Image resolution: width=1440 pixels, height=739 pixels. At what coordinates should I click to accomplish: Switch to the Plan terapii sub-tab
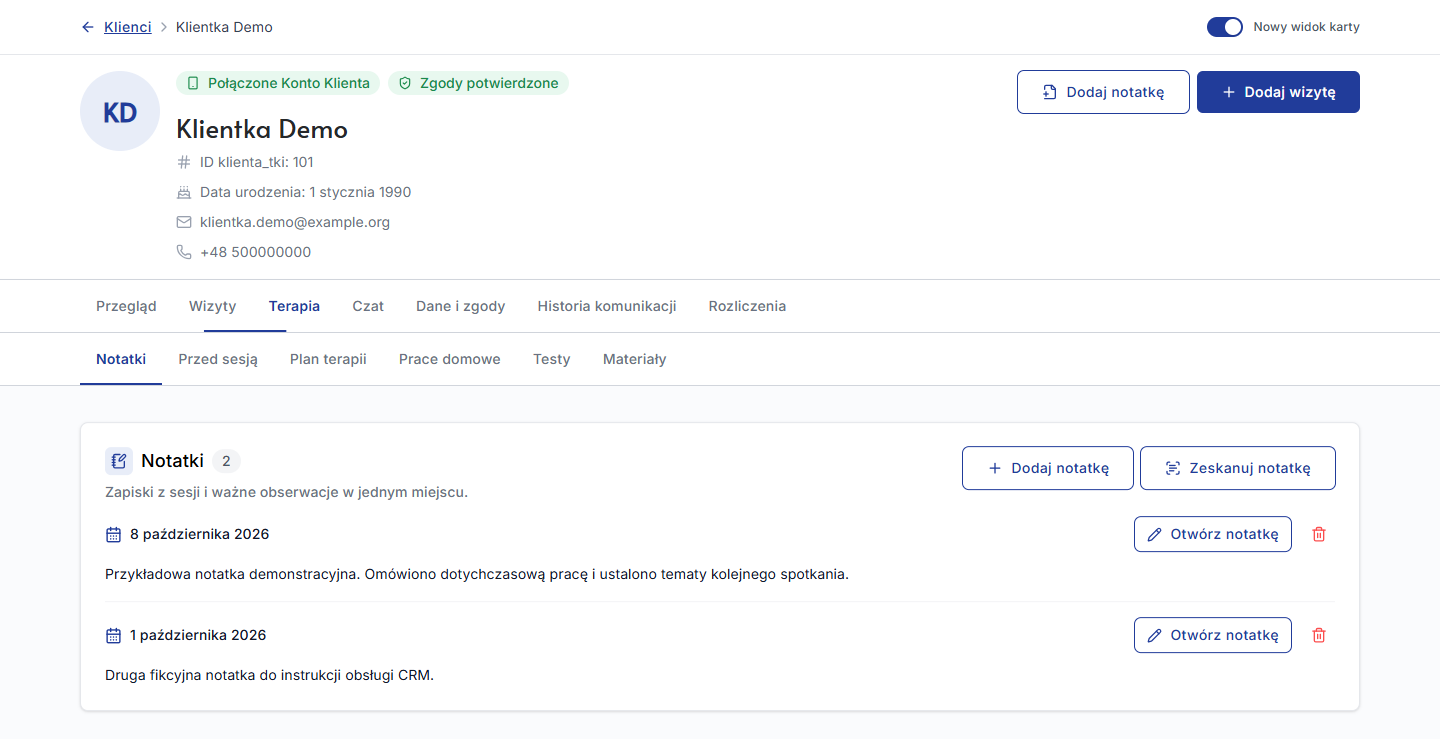pos(328,359)
